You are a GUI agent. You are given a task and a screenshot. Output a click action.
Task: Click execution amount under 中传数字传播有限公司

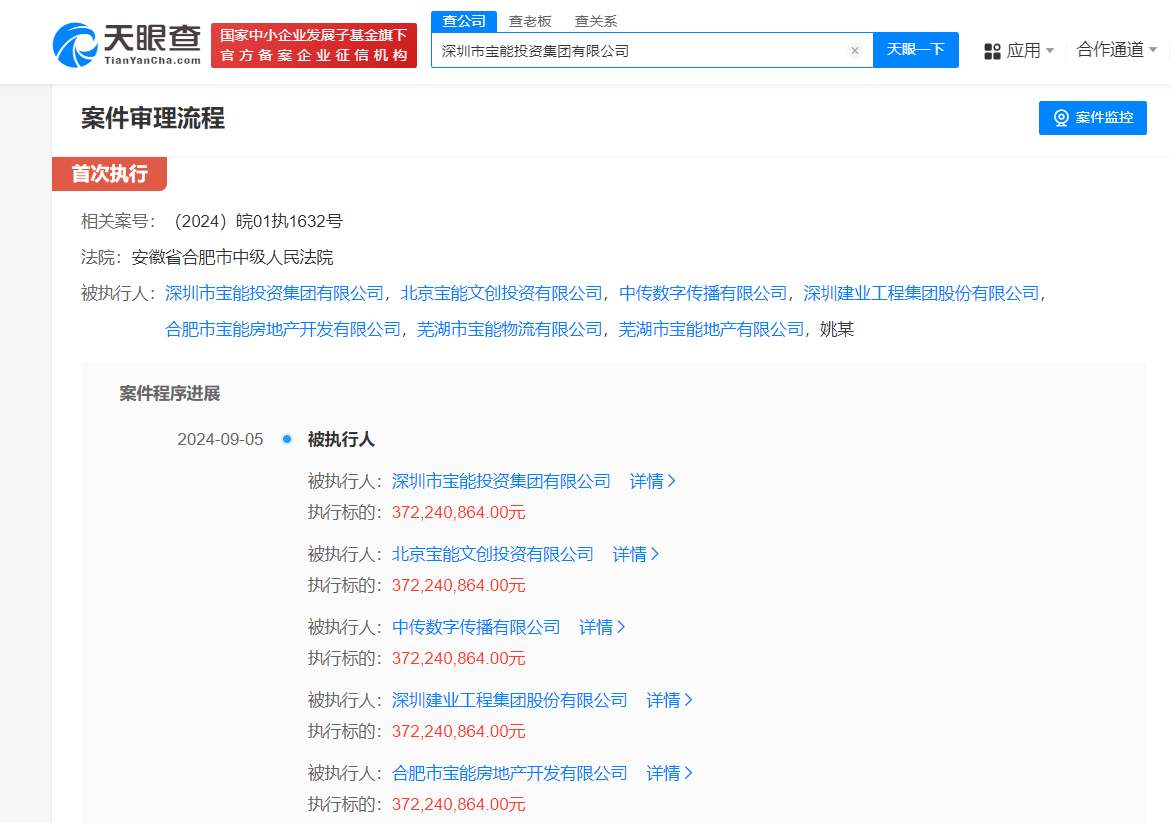coord(459,659)
